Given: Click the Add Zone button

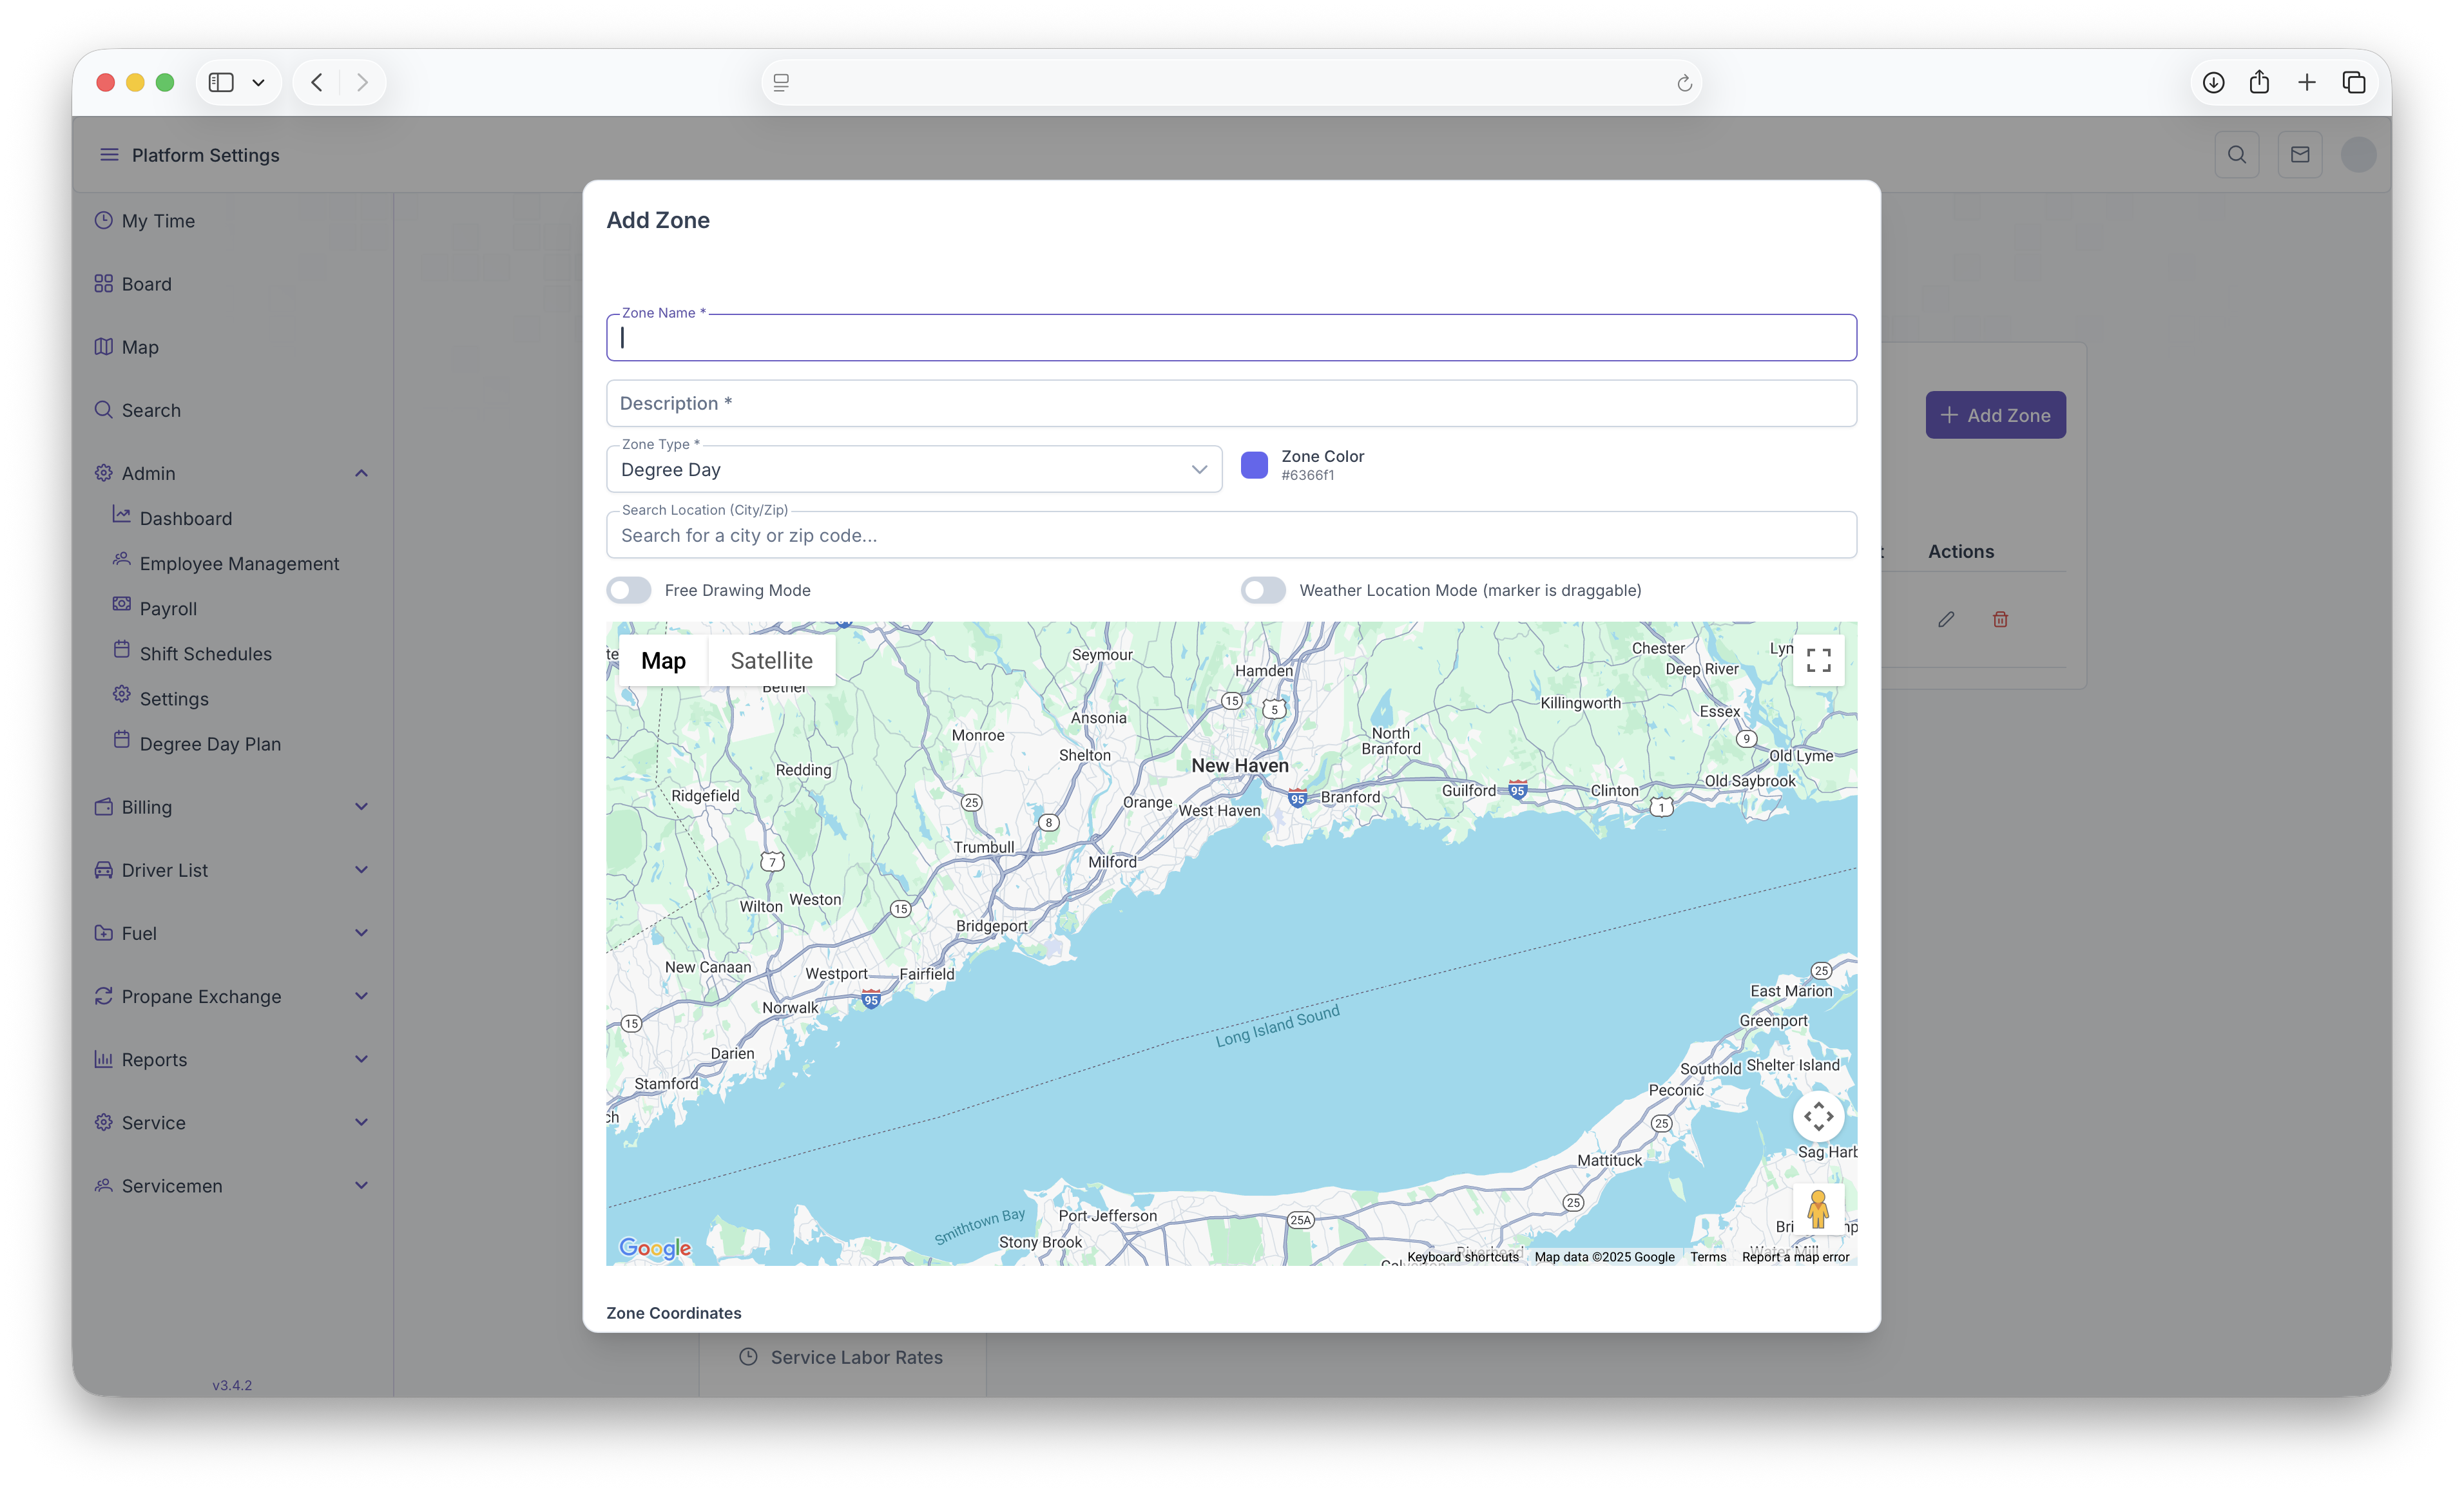Looking at the screenshot, I should (x=1995, y=415).
